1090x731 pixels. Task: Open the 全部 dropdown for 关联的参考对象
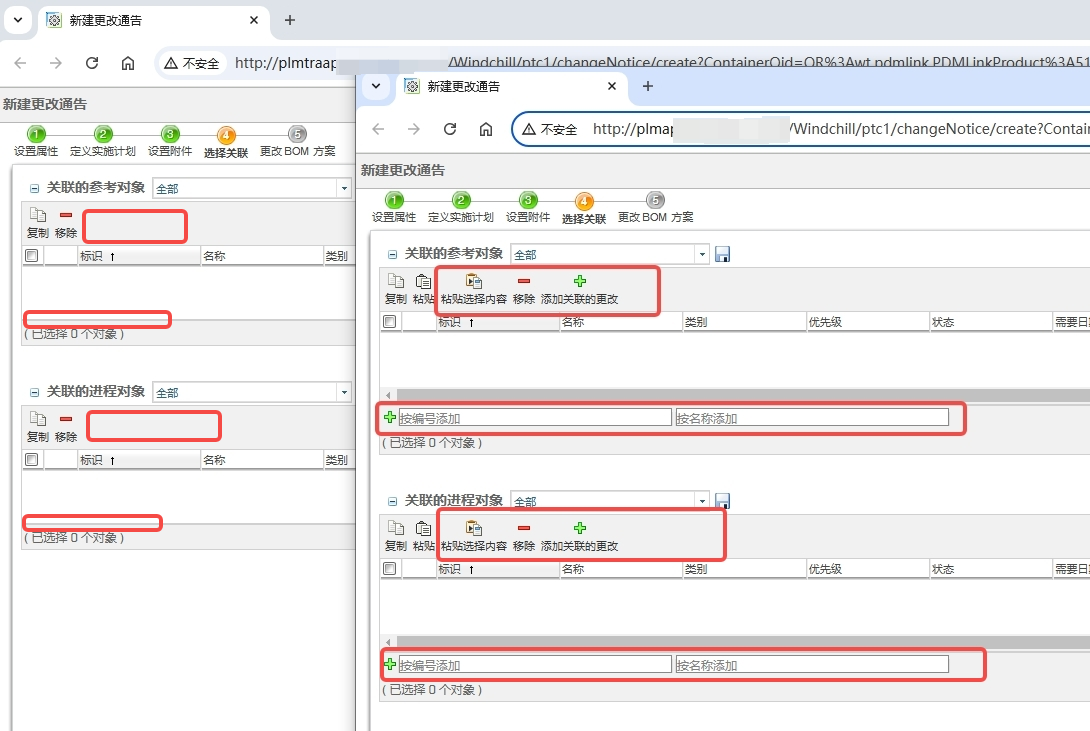pyautogui.click(x=702, y=253)
